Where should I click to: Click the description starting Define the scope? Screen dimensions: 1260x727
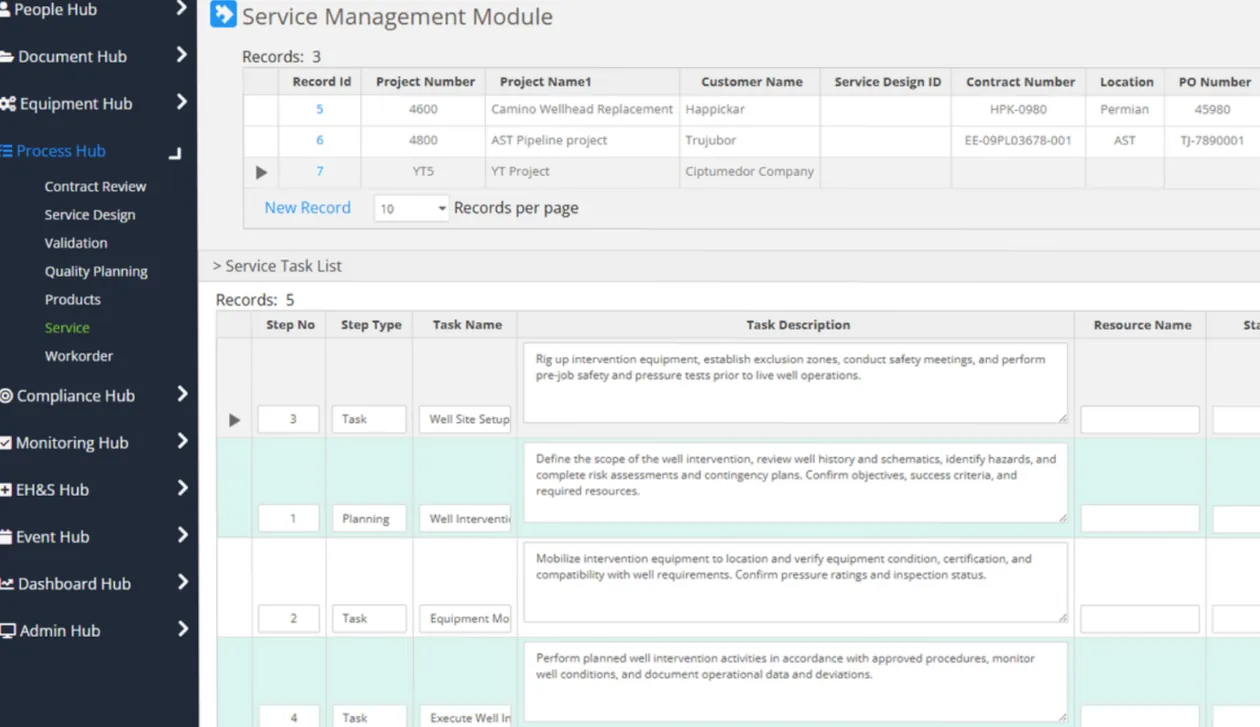pos(795,483)
